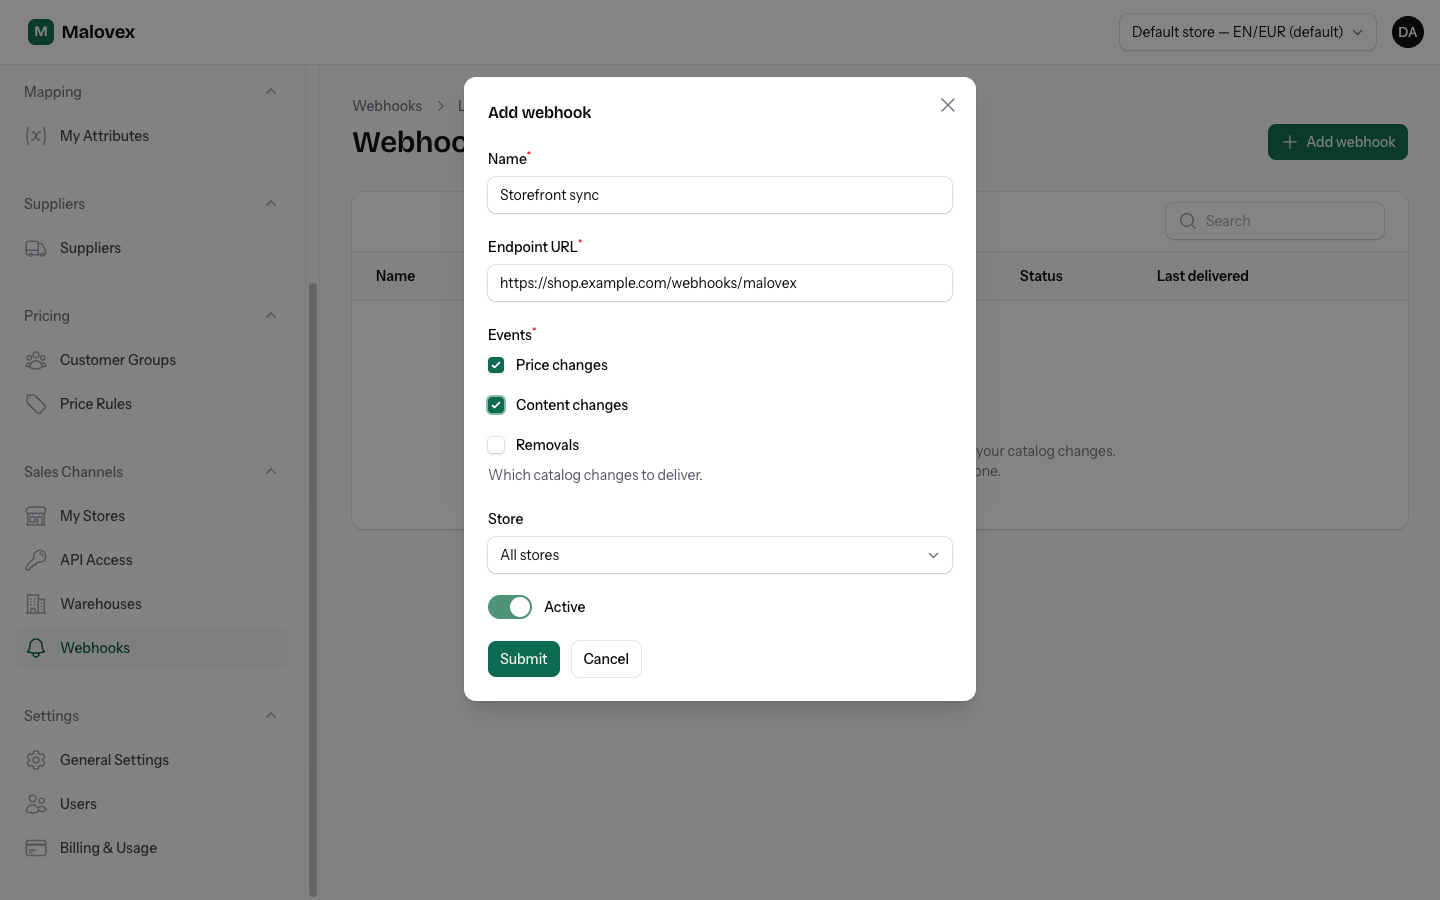Uncheck the Content changes checkbox
The height and width of the screenshot is (900, 1440).
(496, 405)
